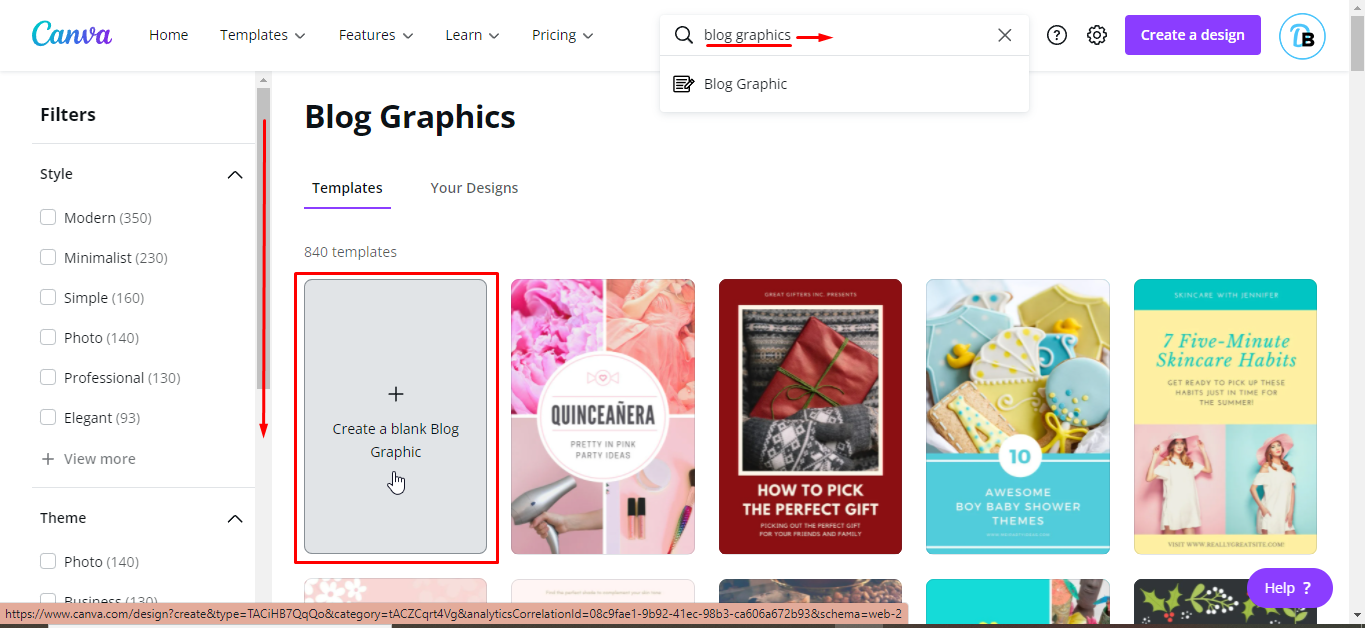Screen dimensions: 1365x628
Task: Open the help question mark icon in header
Action: pyautogui.click(x=1057, y=35)
